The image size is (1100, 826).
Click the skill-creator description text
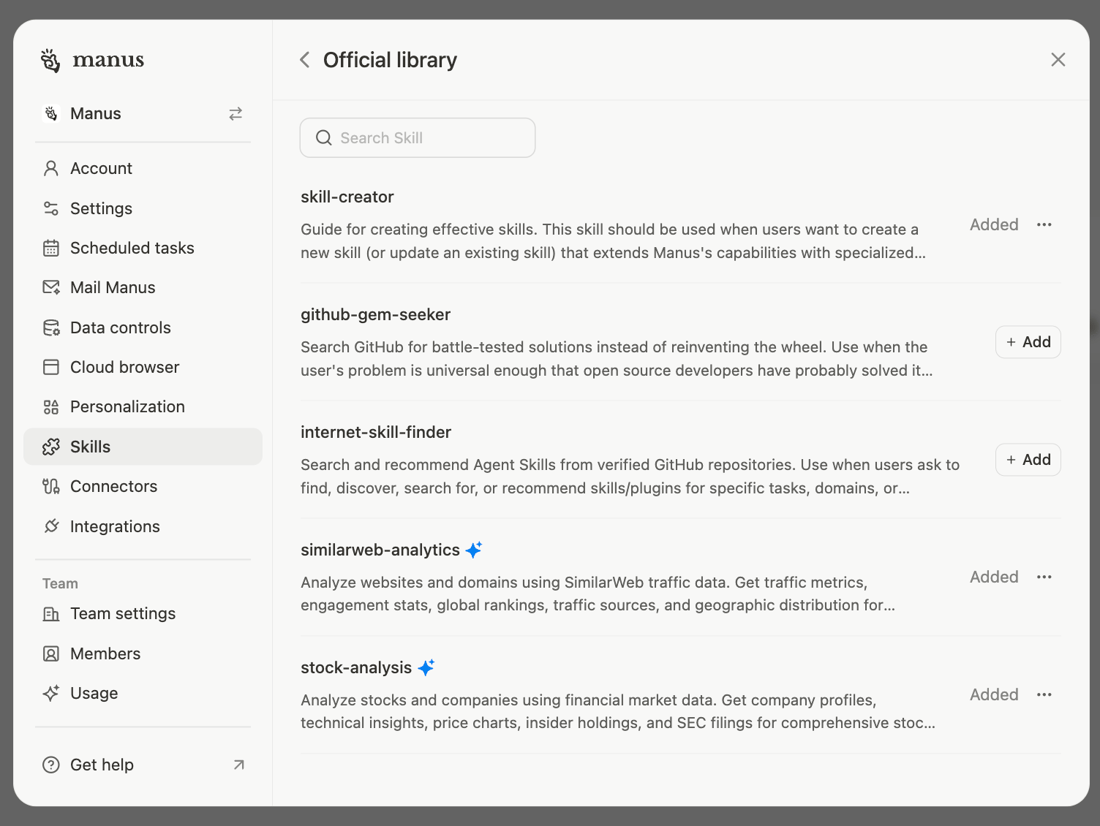tap(613, 241)
